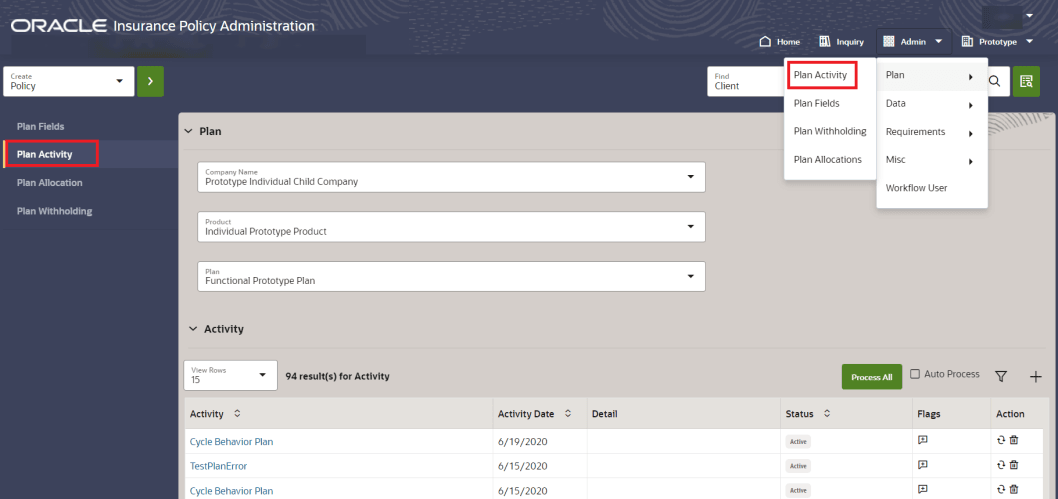
Task: Select Plan Activity in the Admin submenu
Action: tap(821, 75)
